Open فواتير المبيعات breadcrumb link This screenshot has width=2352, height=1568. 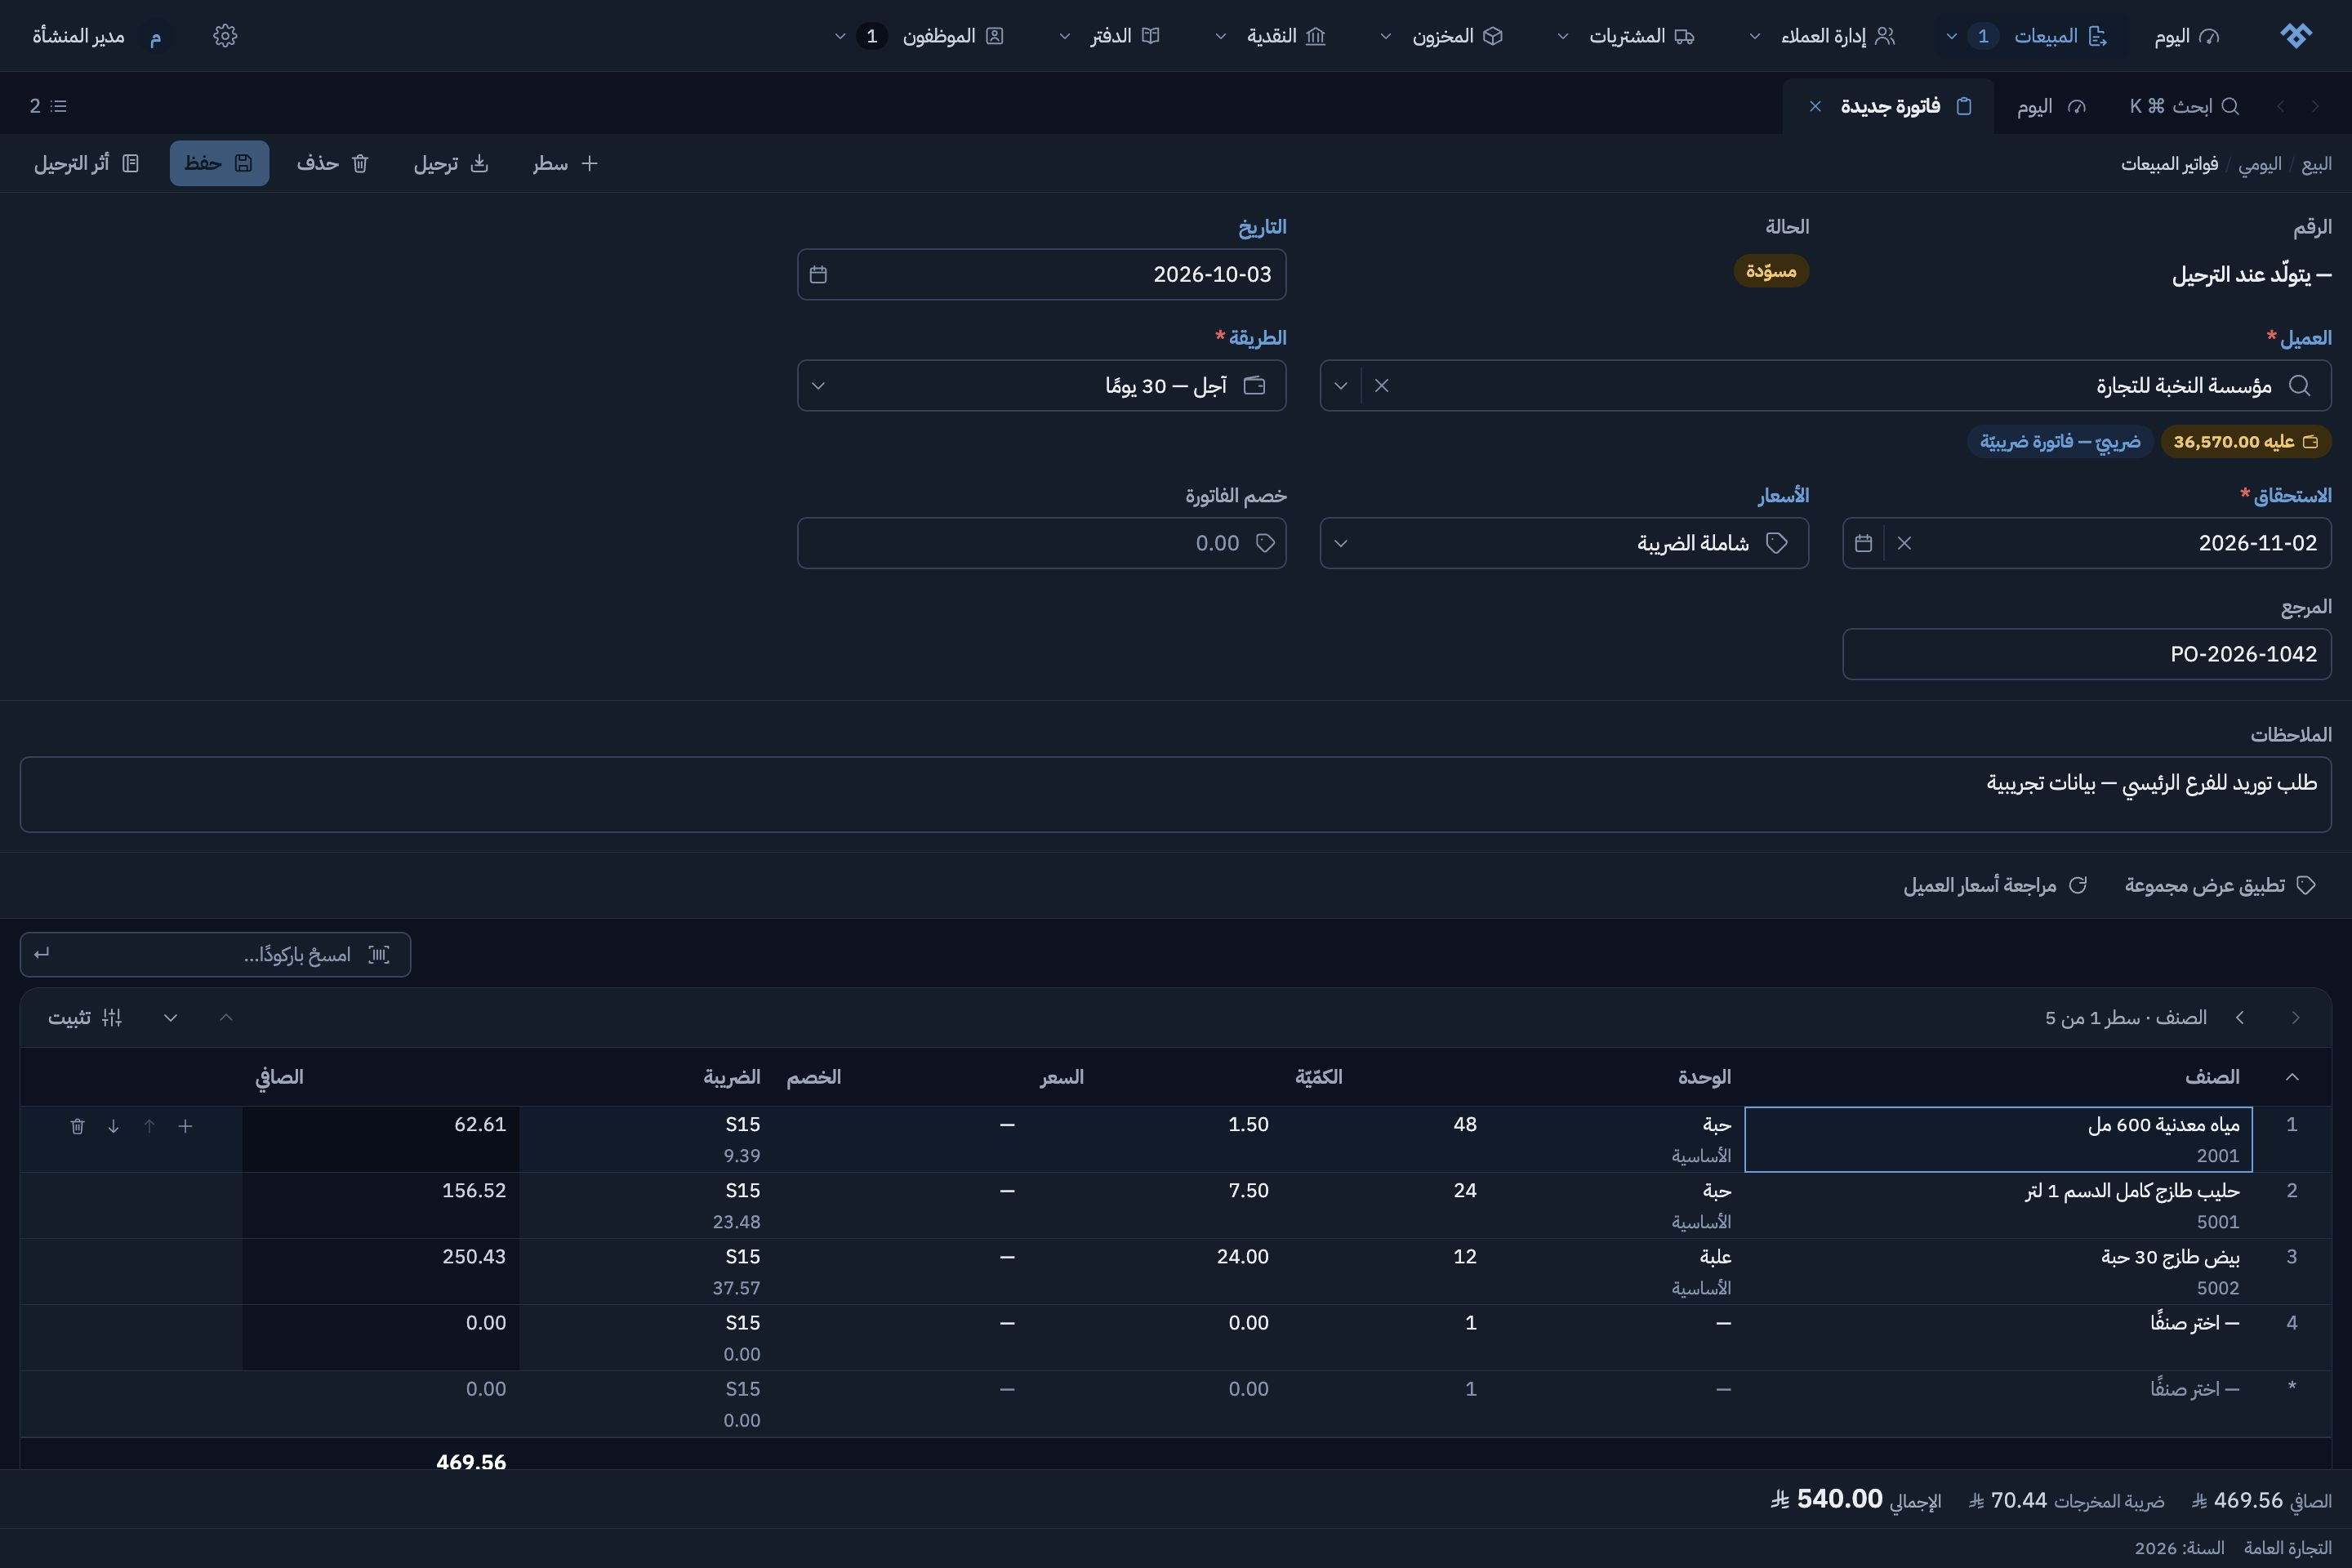2169,164
